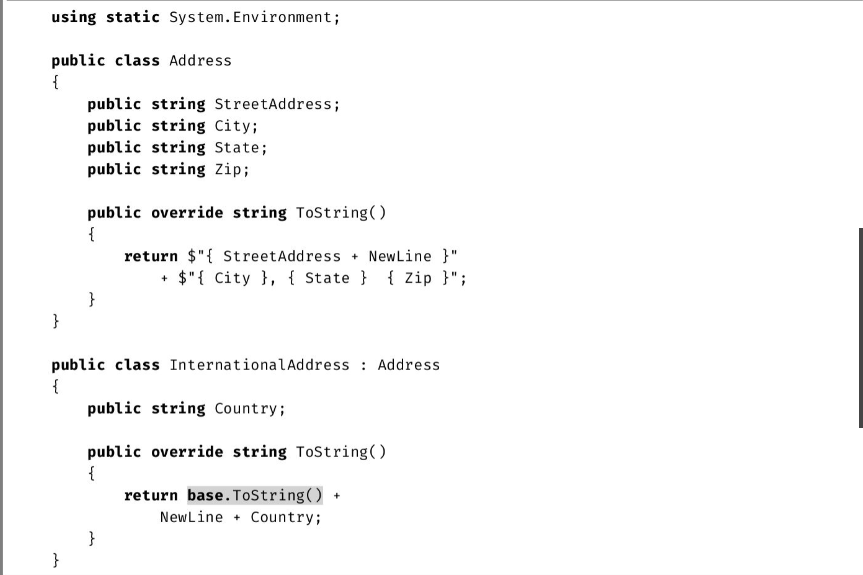Click the State field declaration
The height and width of the screenshot is (575, 863).
(x=177, y=147)
